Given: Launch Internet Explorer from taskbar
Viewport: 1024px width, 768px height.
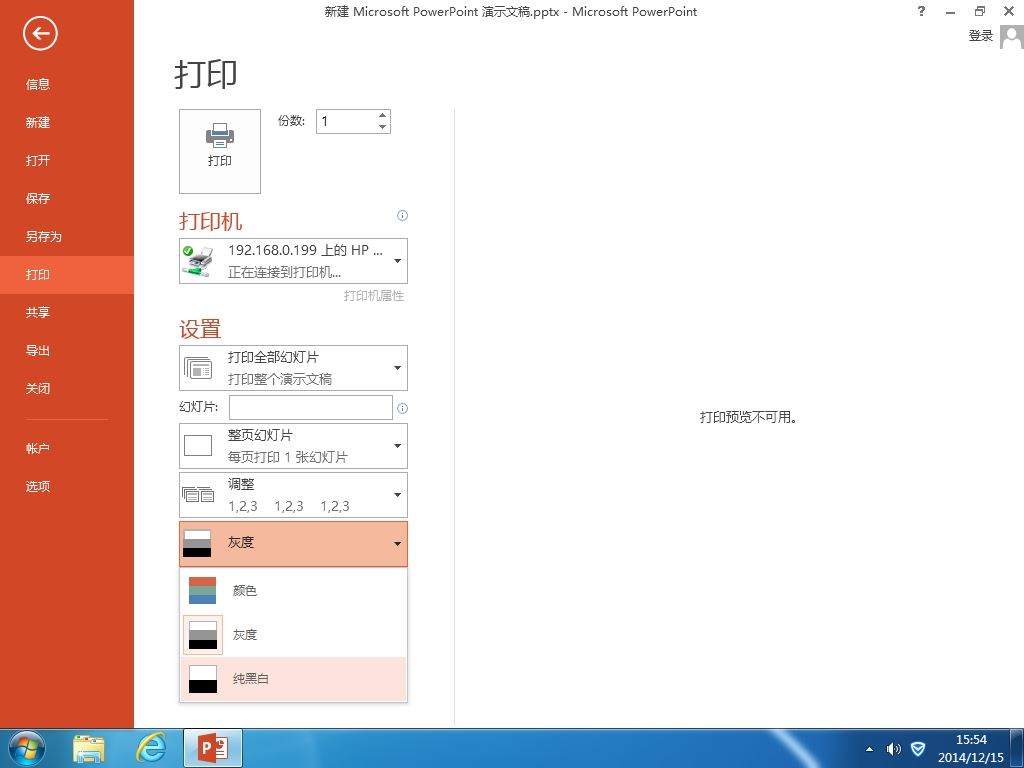Looking at the screenshot, I should (x=151, y=748).
